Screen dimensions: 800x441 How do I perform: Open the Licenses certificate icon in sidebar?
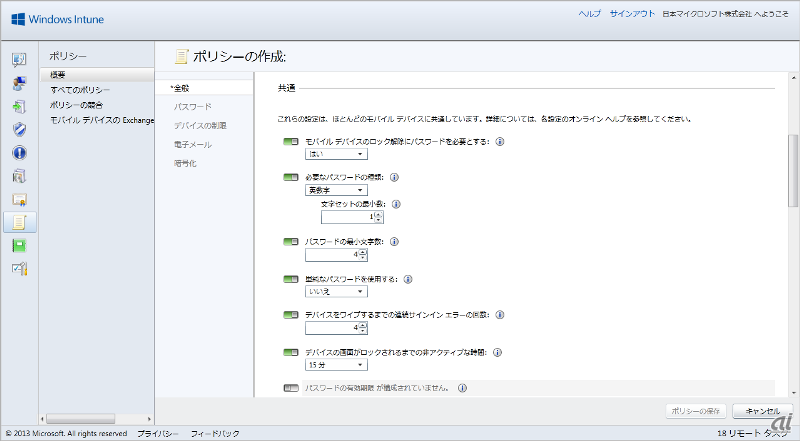20,199
